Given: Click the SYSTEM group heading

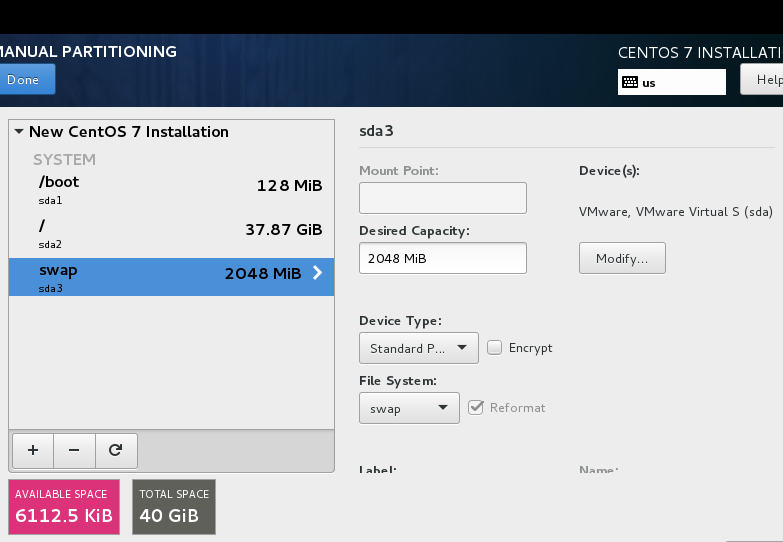Looking at the screenshot, I should pyautogui.click(x=64, y=160).
